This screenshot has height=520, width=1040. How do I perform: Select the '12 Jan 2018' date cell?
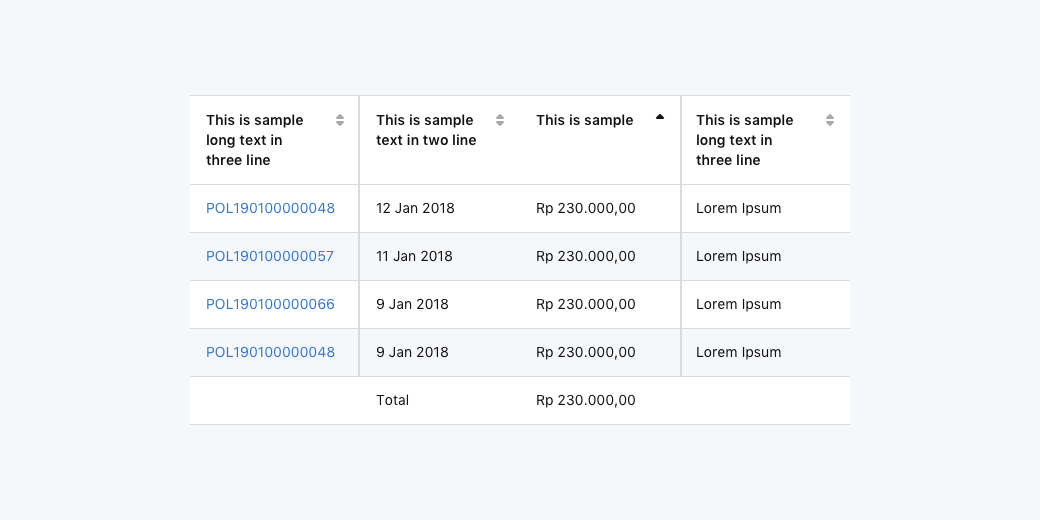415,208
